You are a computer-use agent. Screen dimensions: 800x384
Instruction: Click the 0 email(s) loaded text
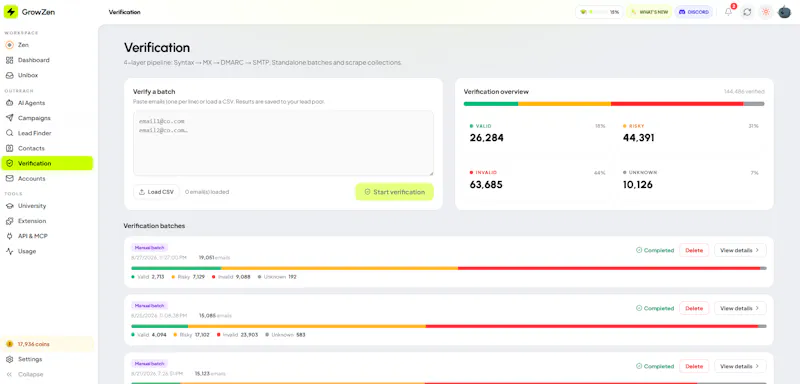pos(207,192)
